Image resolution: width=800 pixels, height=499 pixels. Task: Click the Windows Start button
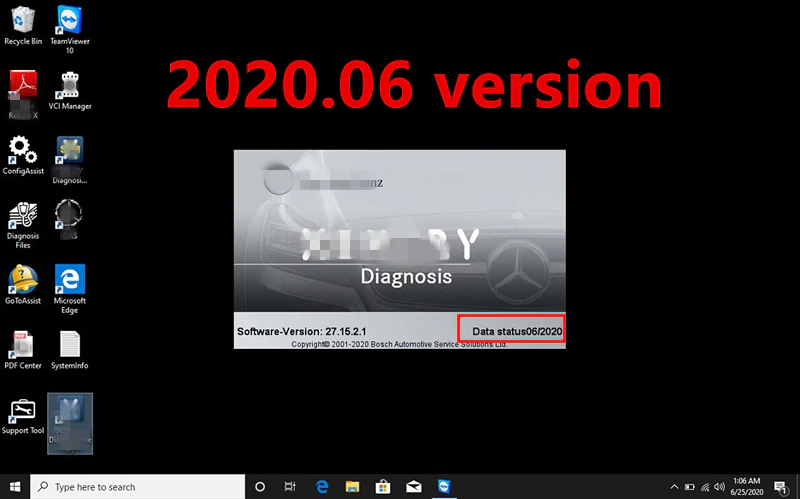click(x=14, y=487)
